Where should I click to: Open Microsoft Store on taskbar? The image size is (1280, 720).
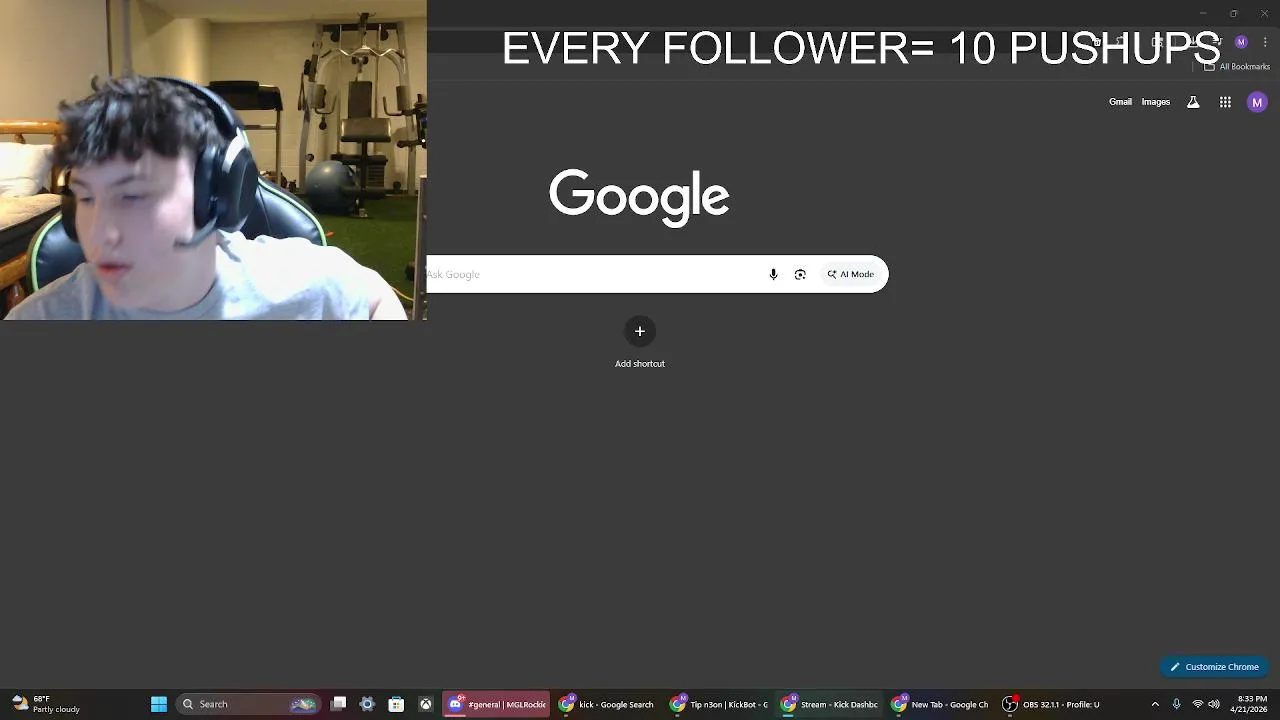[x=396, y=704]
